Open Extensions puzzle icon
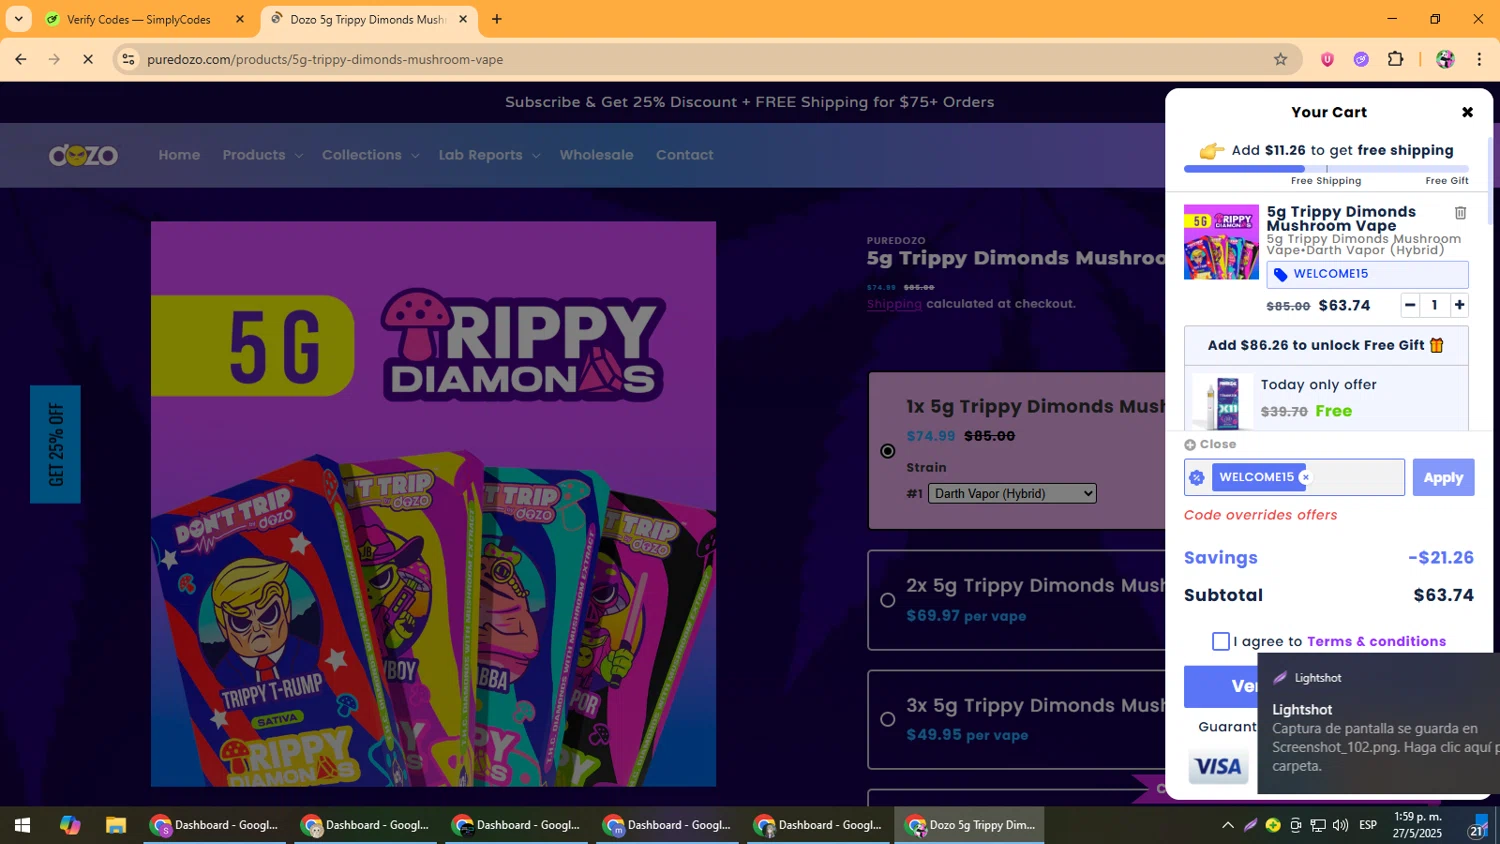 tap(1396, 59)
